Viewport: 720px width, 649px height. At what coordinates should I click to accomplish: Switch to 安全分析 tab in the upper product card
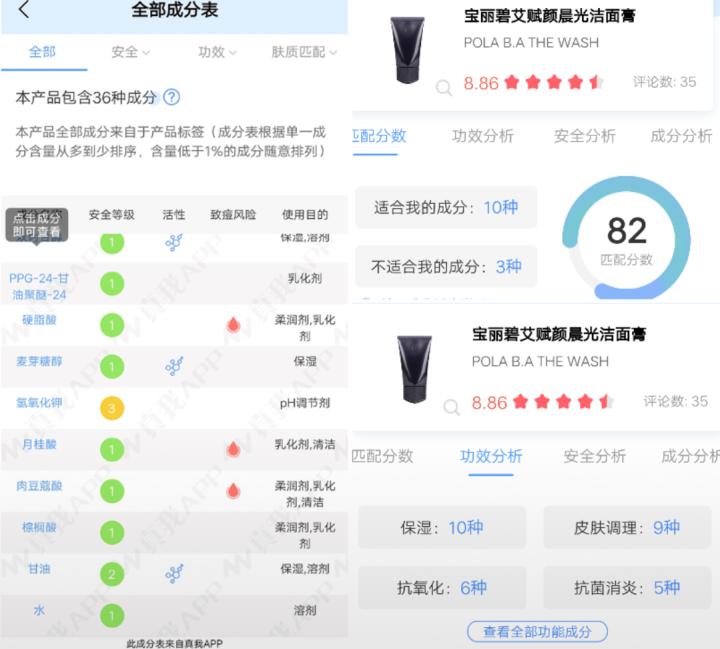point(585,136)
